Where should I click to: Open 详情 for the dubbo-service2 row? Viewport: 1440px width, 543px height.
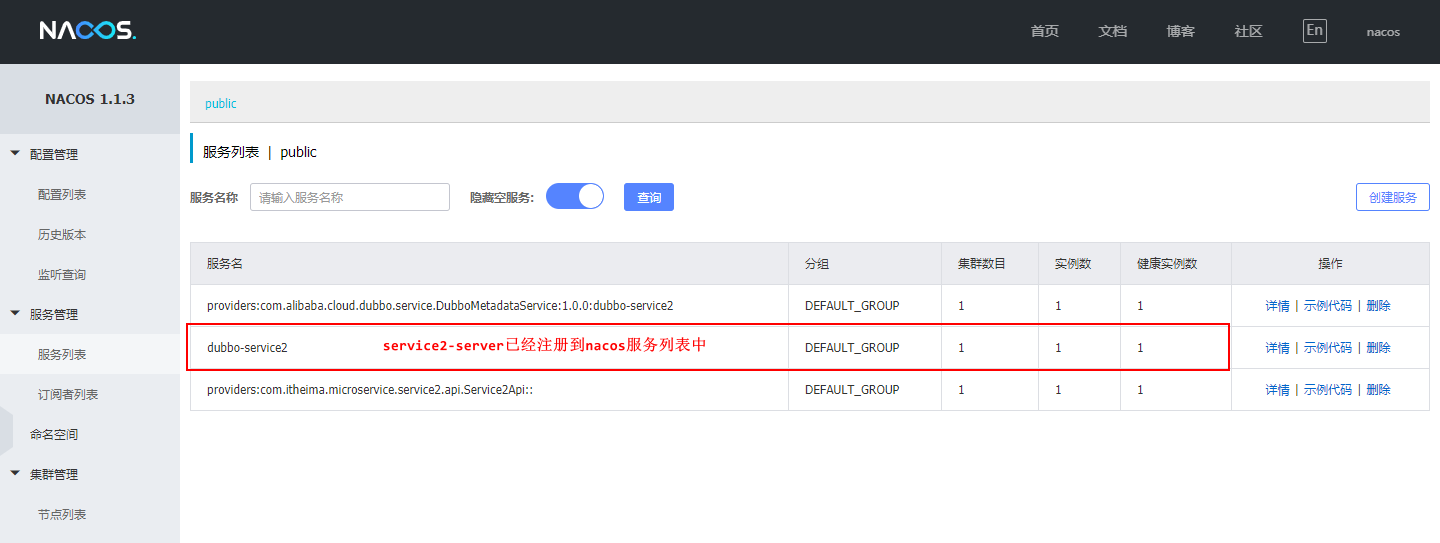pyautogui.click(x=1277, y=348)
